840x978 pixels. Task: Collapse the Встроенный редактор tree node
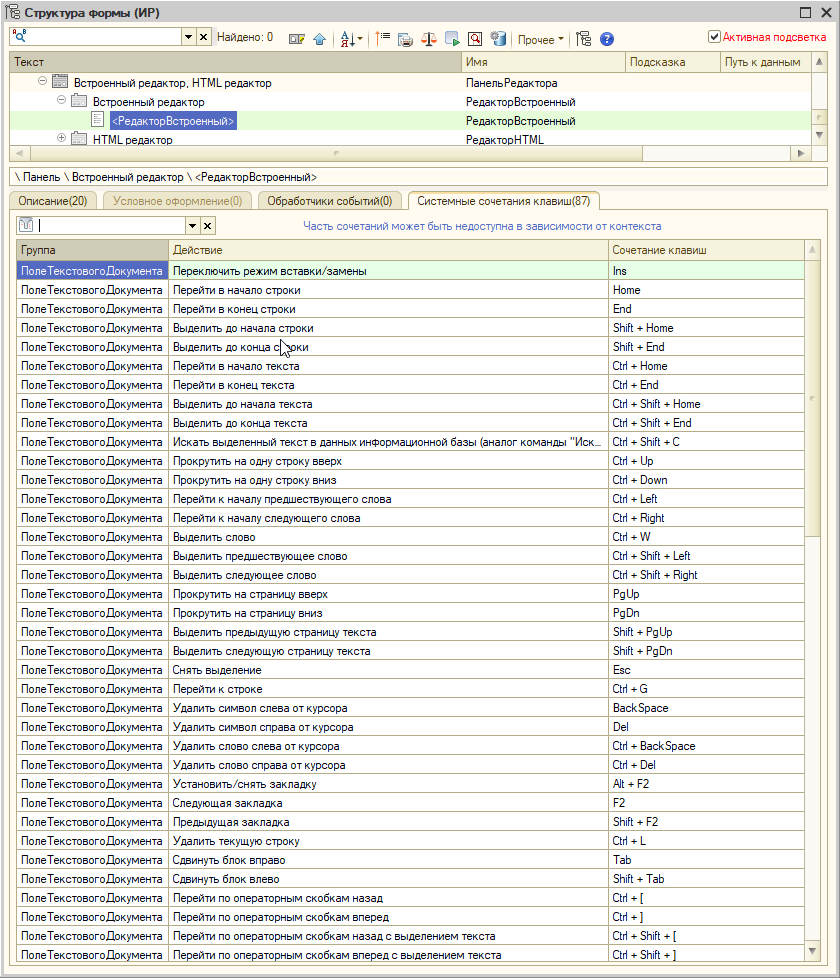tap(61, 100)
